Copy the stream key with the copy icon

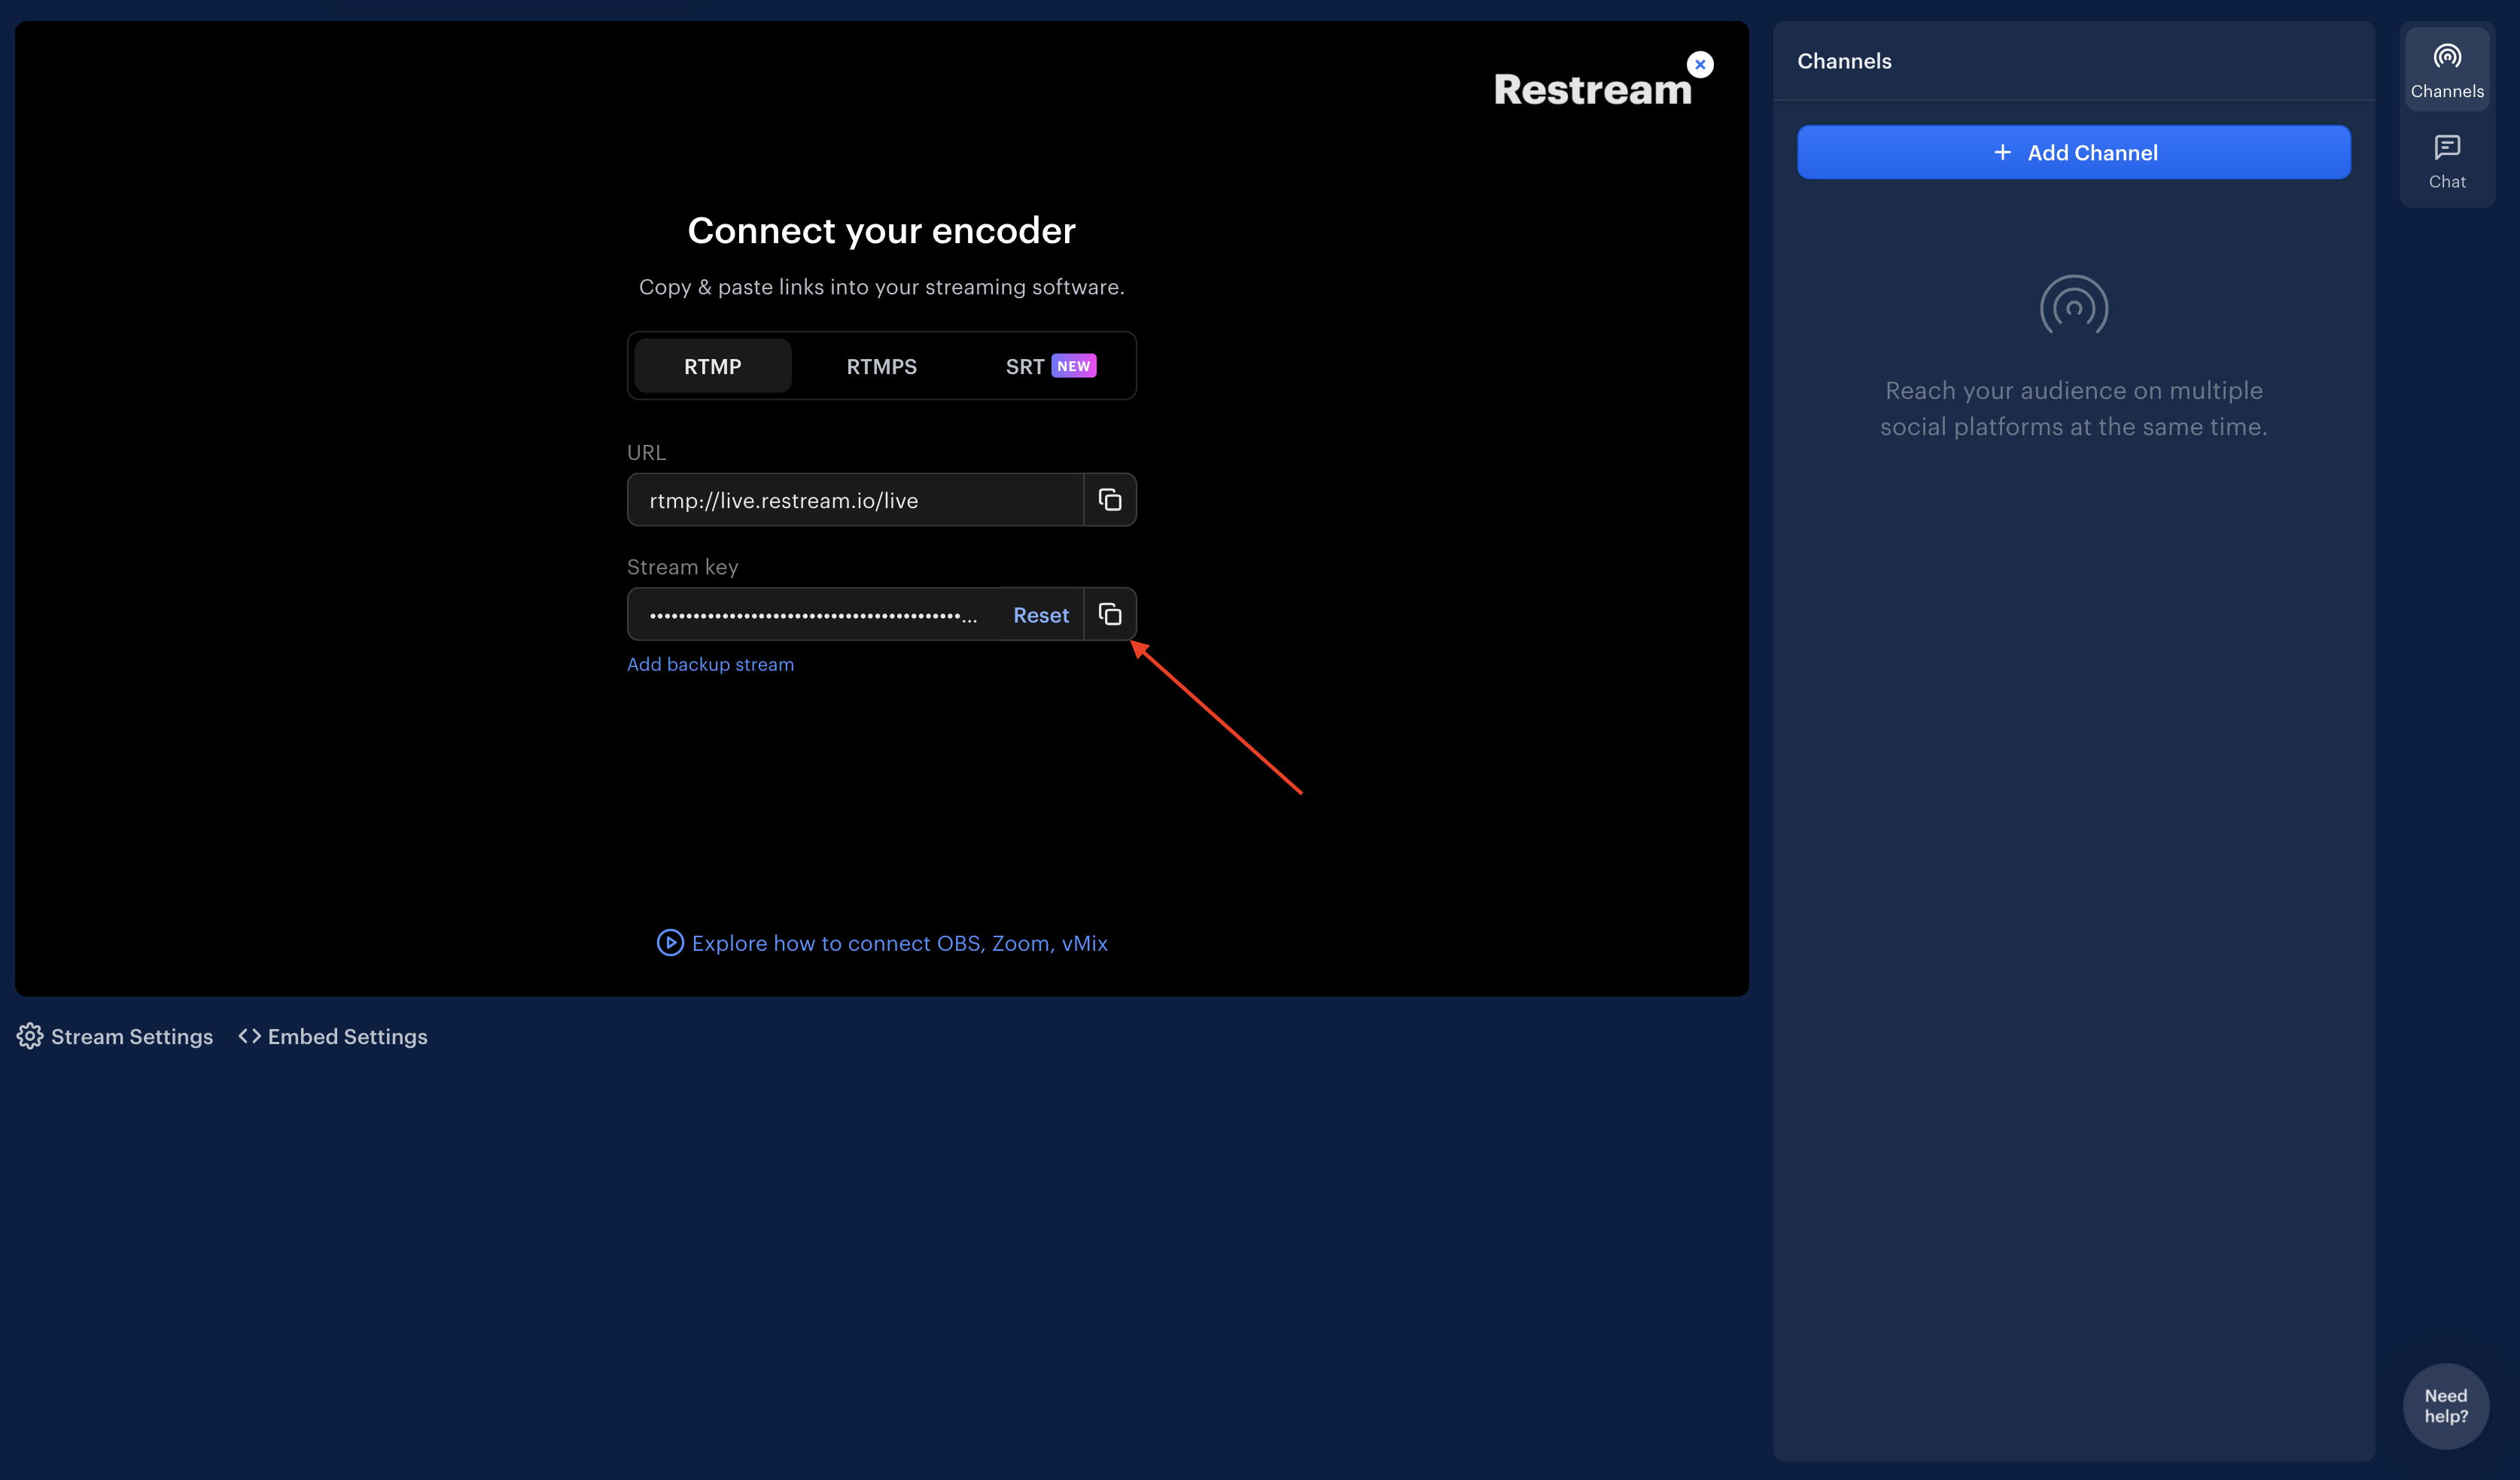(1110, 614)
